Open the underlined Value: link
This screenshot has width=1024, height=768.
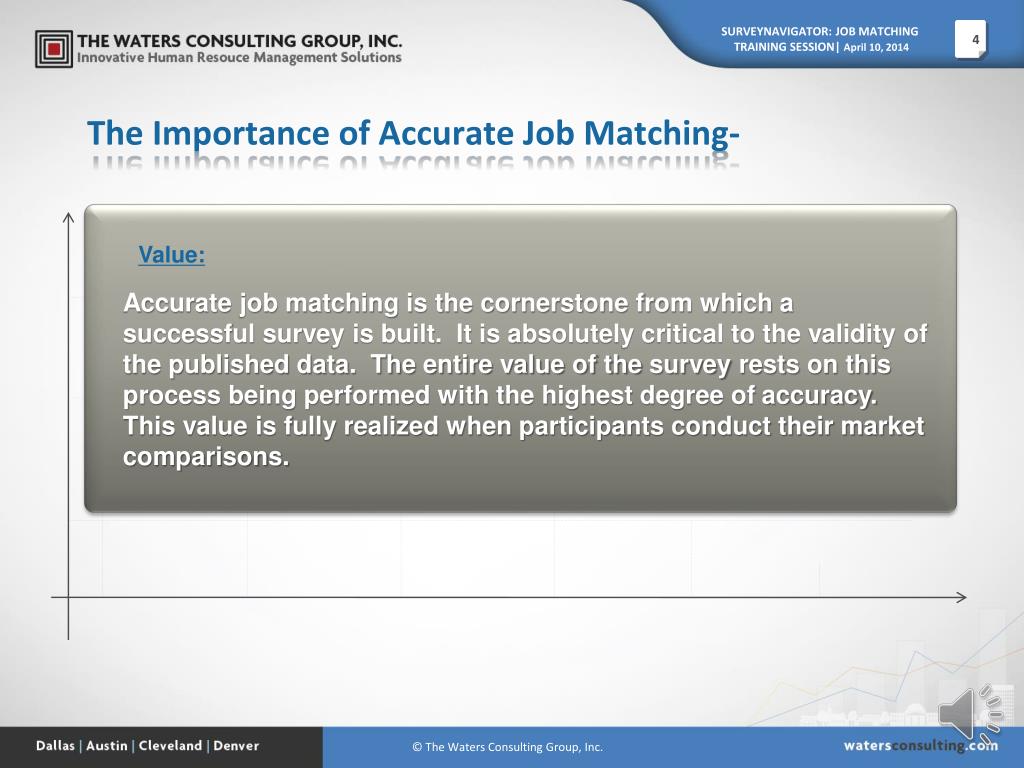172,255
